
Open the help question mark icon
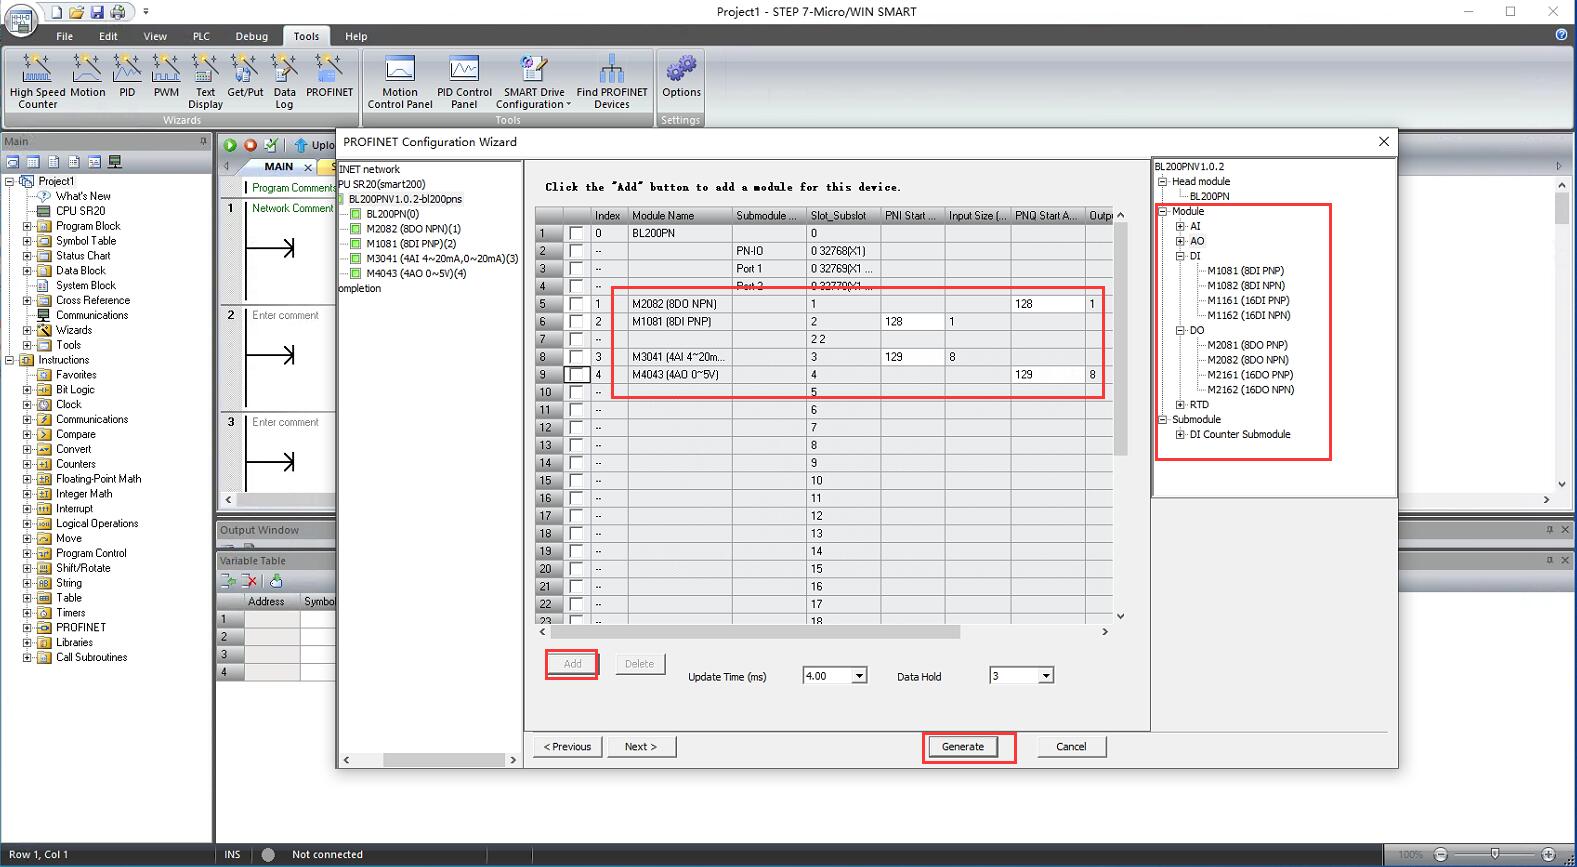point(1561,35)
